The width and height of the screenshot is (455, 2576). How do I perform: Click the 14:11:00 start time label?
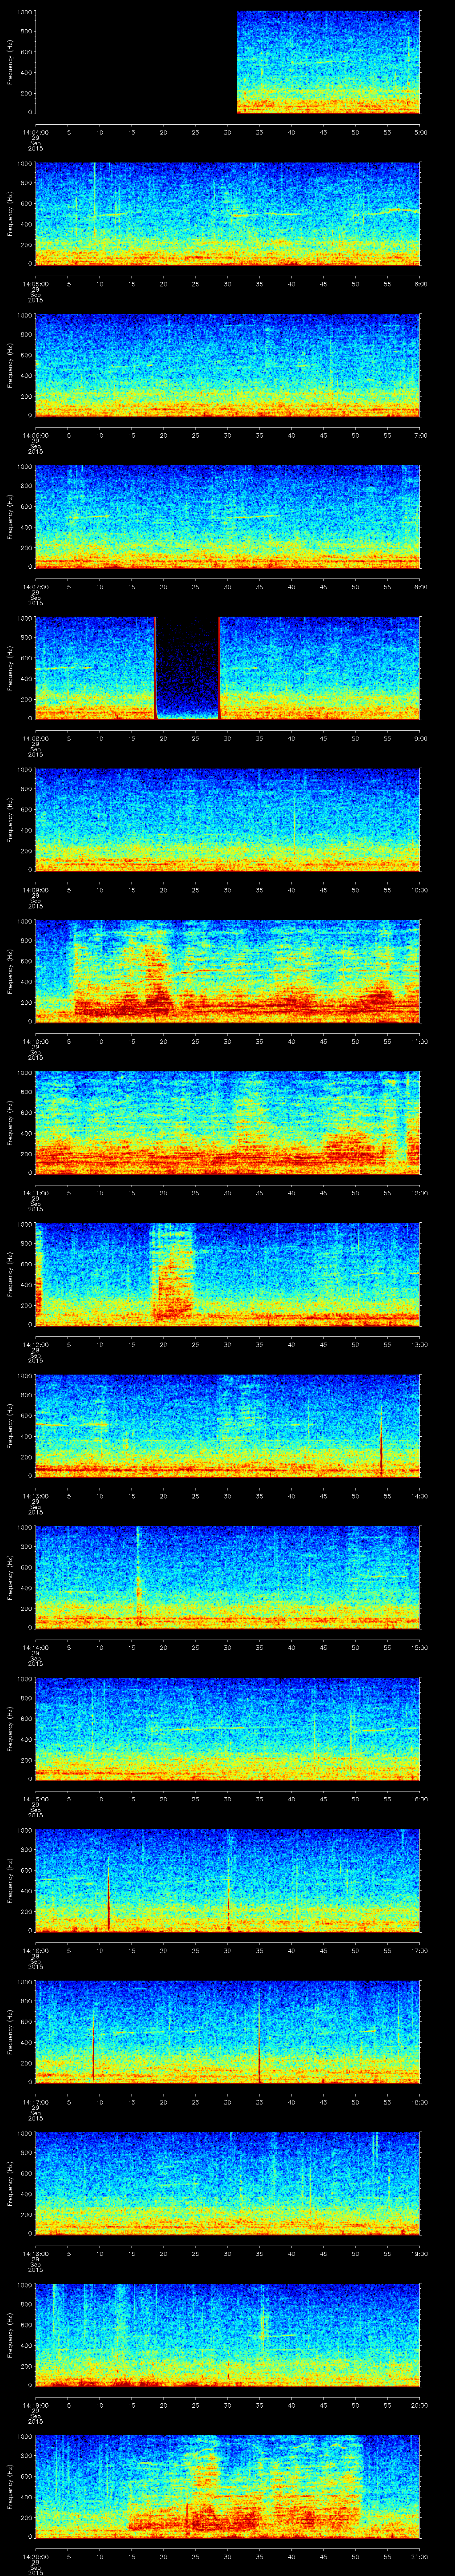[x=35, y=1193]
